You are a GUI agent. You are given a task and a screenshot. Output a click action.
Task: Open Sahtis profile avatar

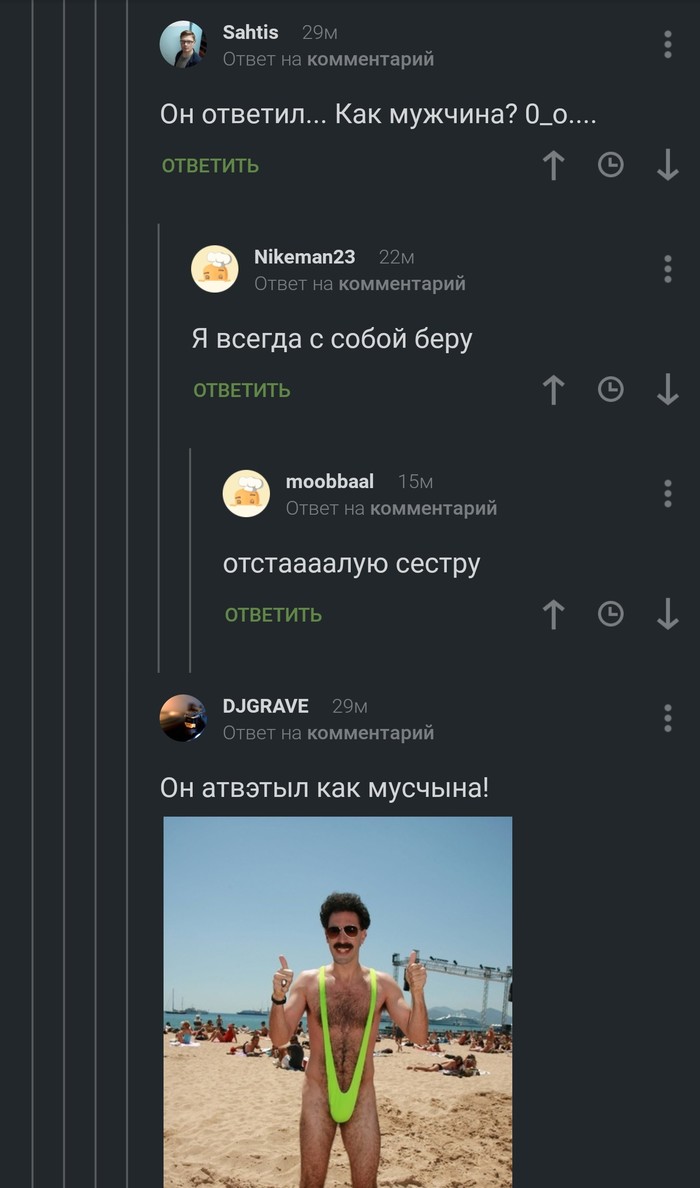click(183, 44)
